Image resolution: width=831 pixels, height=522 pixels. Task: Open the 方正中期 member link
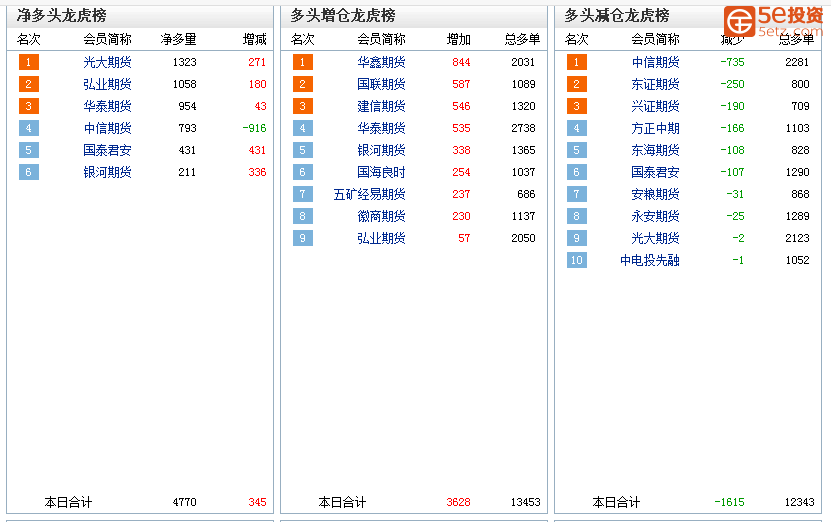pyautogui.click(x=655, y=128)
